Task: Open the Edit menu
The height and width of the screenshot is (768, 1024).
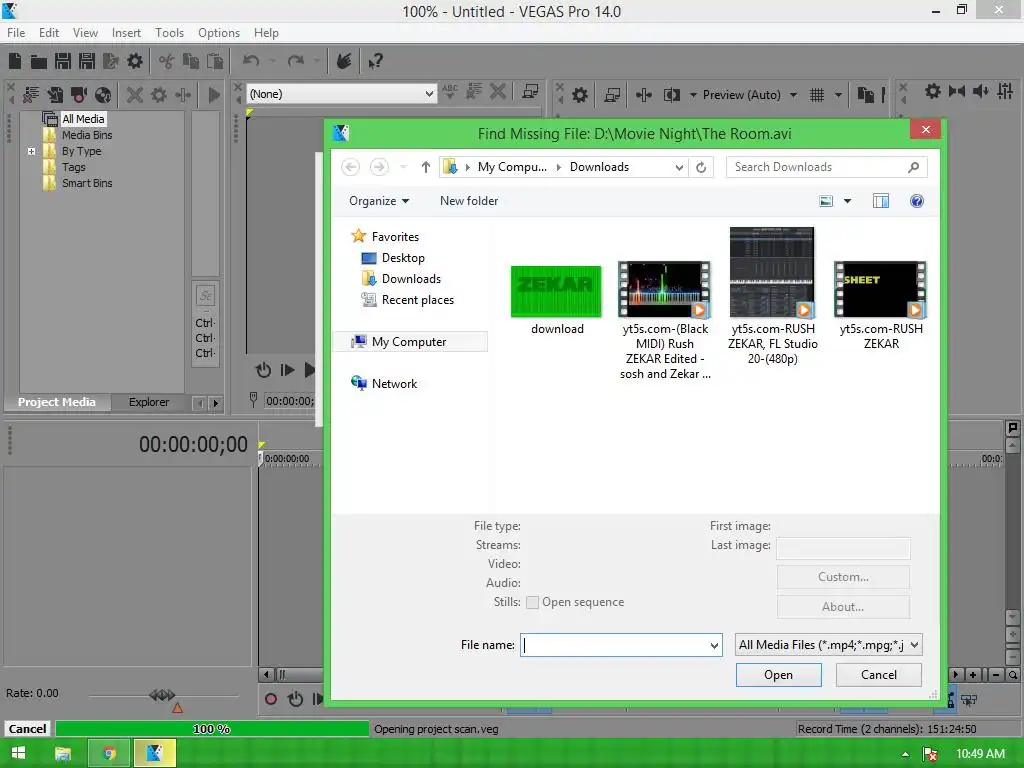Action: pyautogui.click(x=49, y=33)
